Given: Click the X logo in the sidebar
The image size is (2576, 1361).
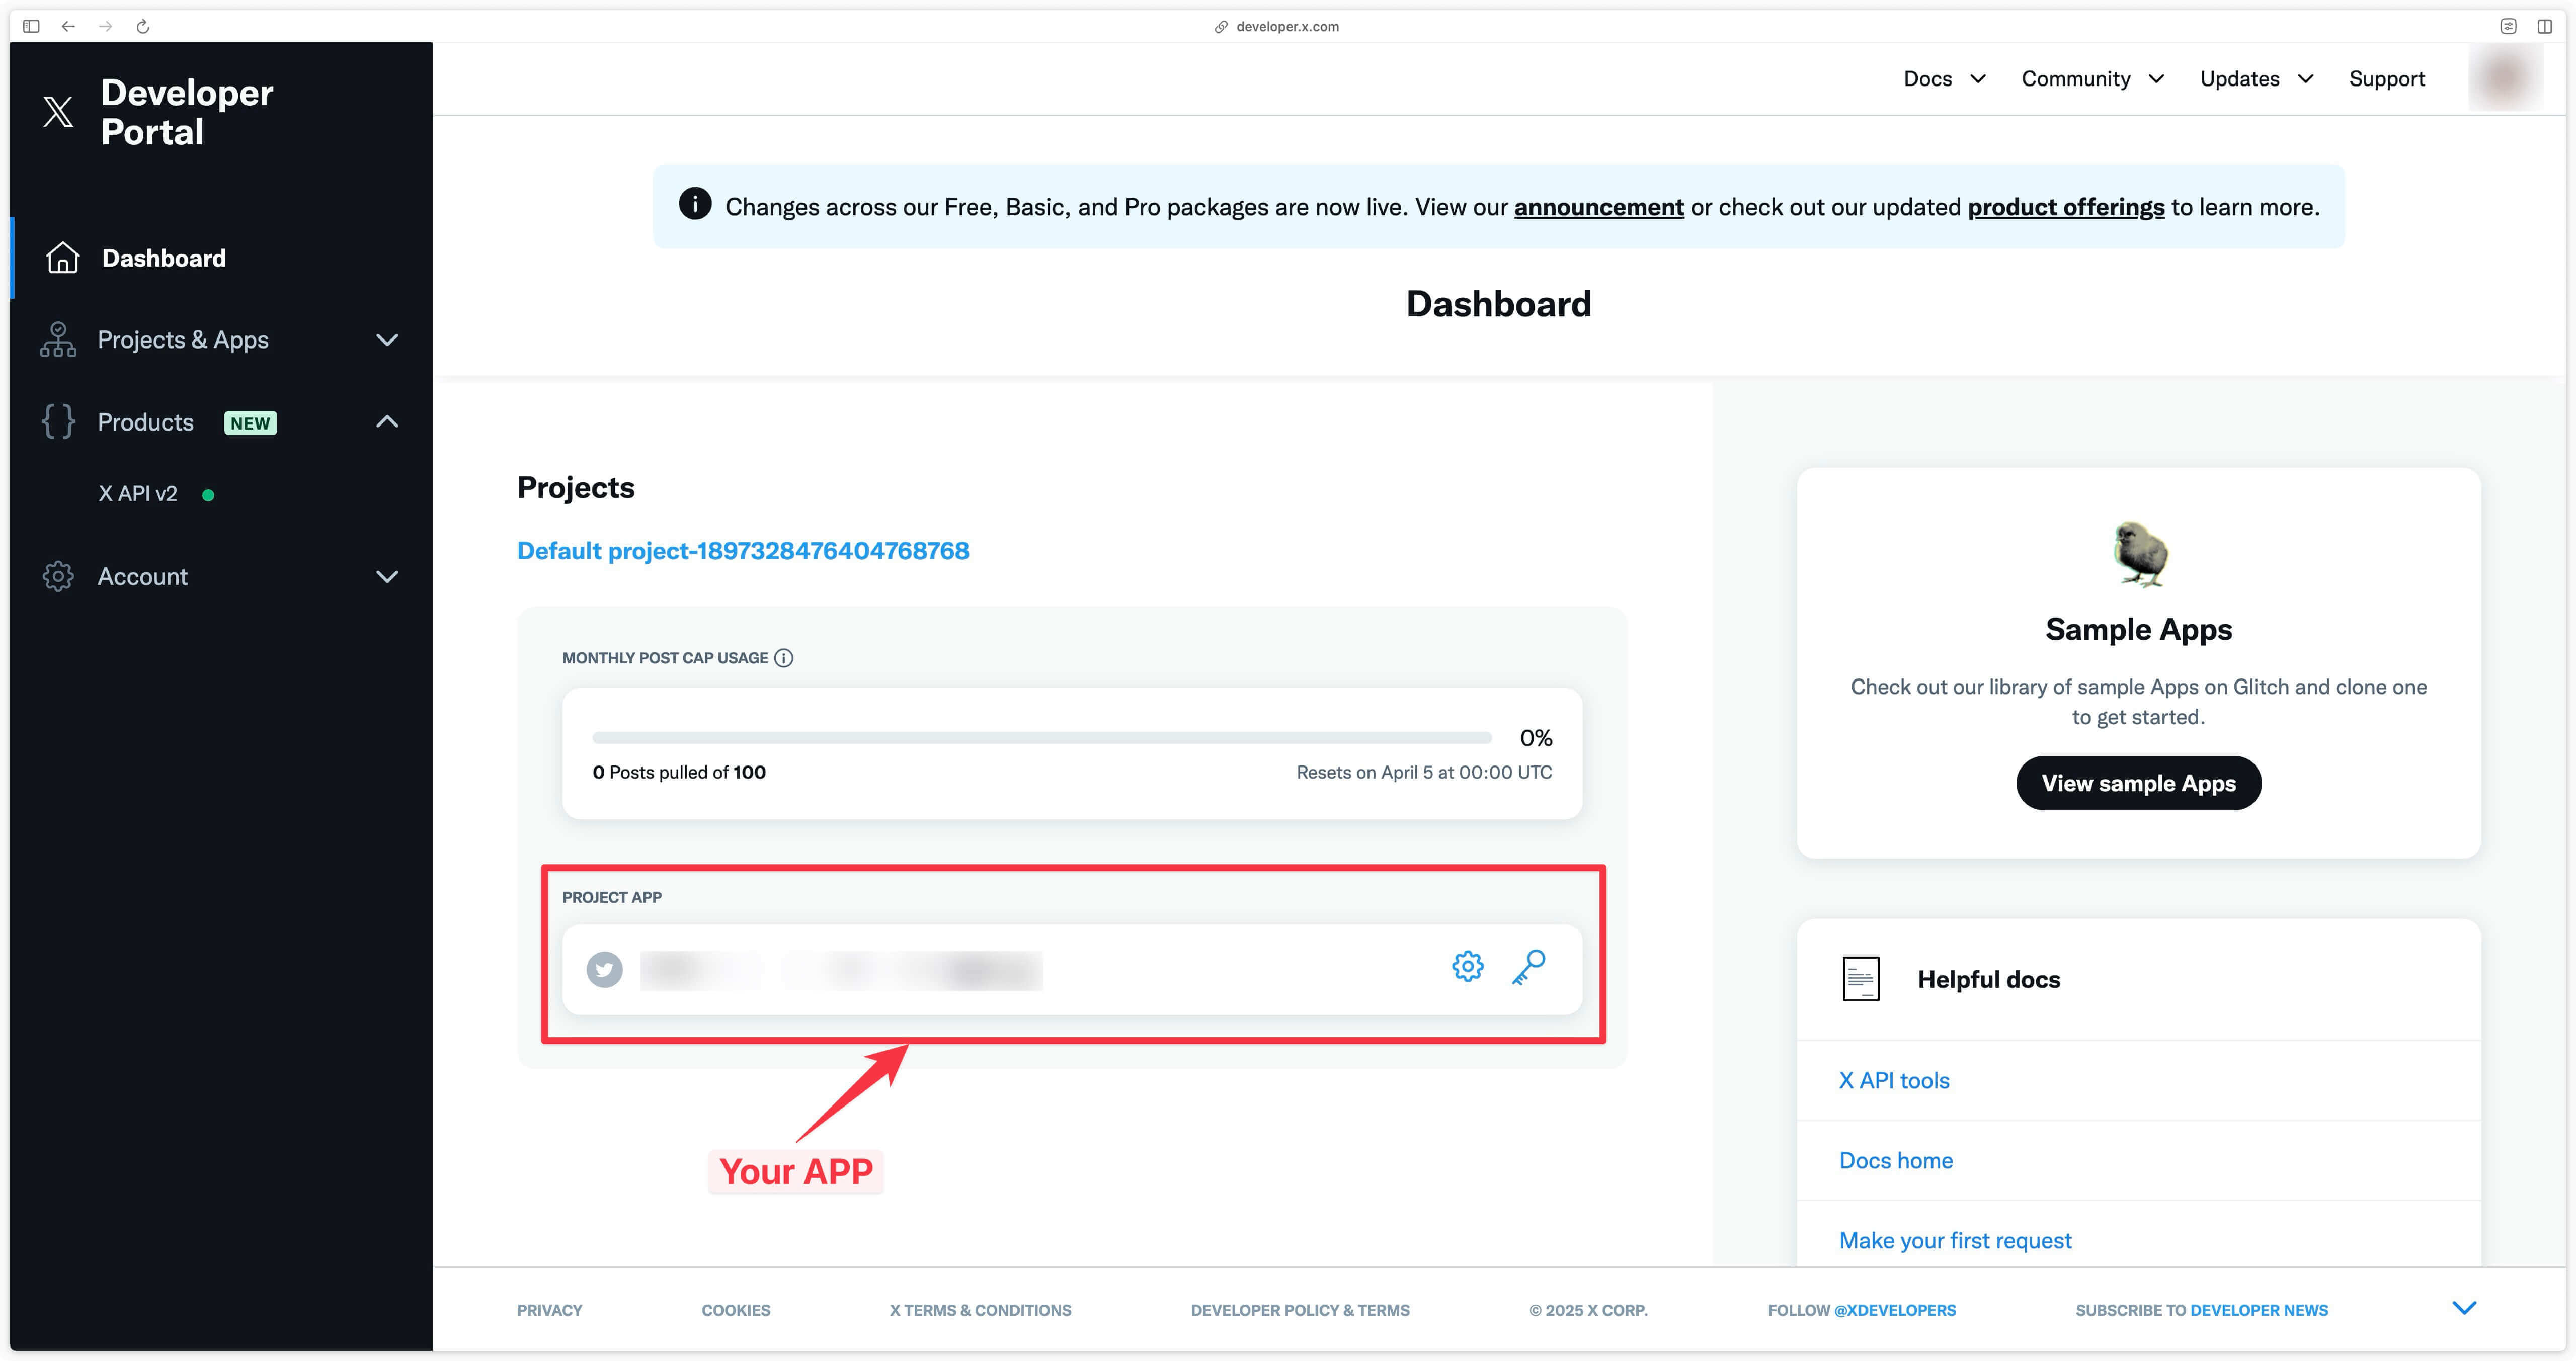Looking at the screenshot, I should 58,111.
